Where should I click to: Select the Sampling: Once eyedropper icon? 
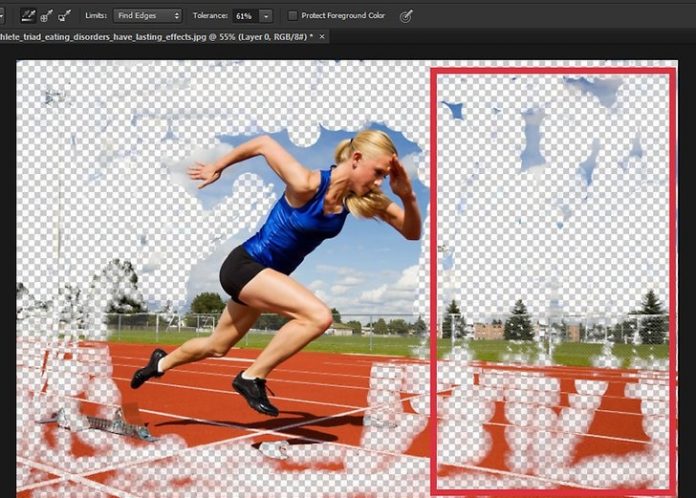(46, 16)
